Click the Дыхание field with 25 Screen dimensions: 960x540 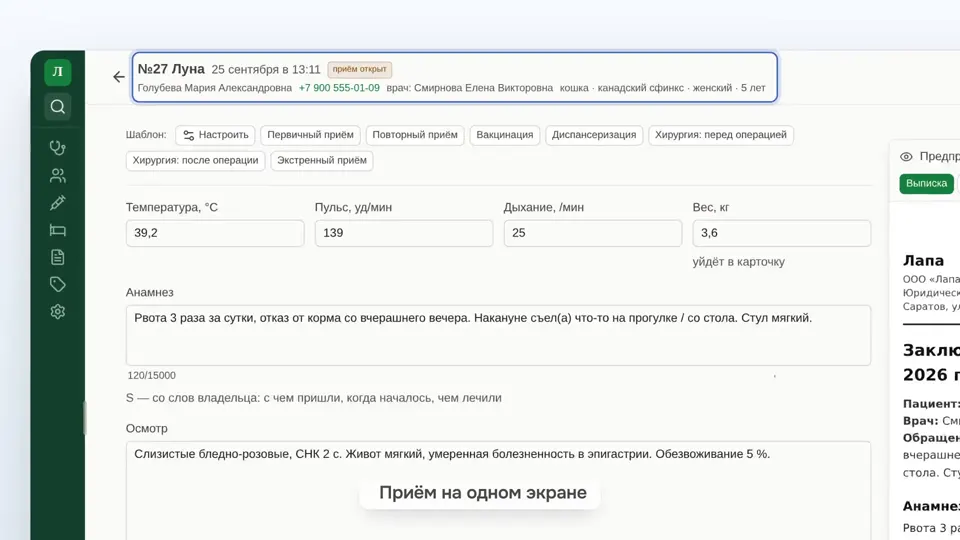tap(593, 233)
